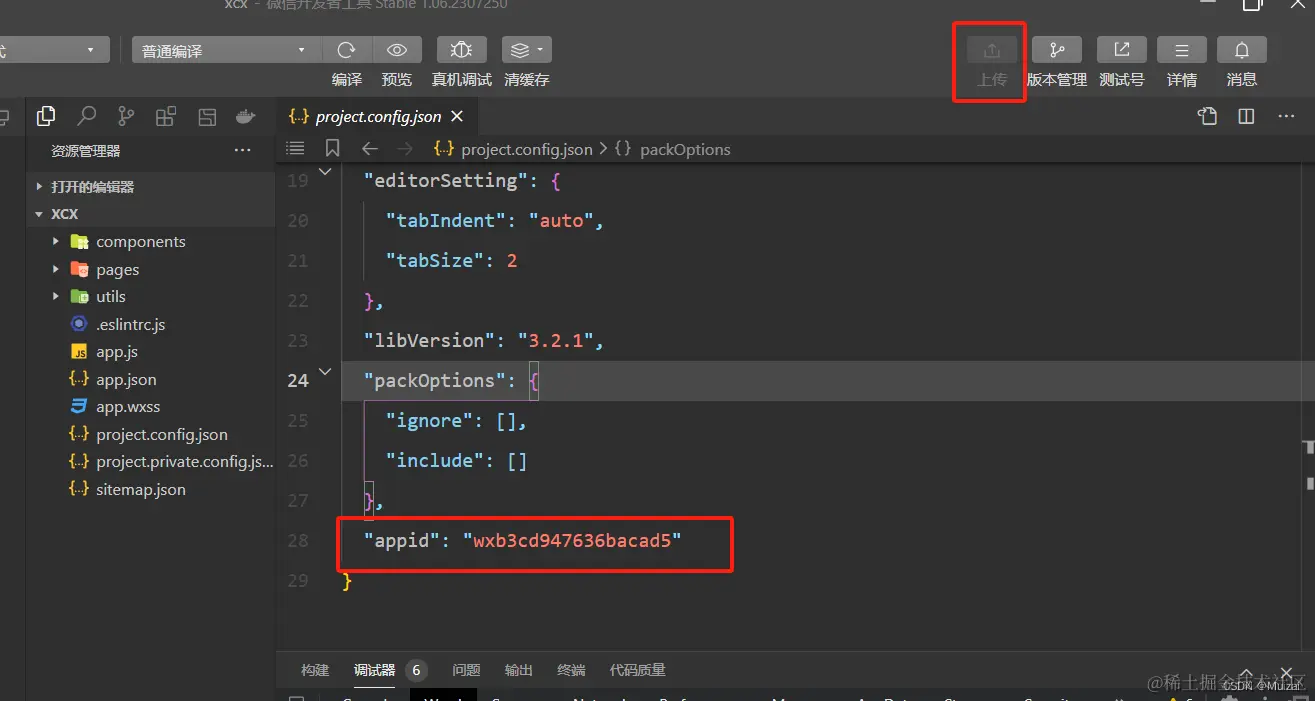Open explorer files icon in sidebar
This screenshot has width=1315, height=701.
pos(46,117)
